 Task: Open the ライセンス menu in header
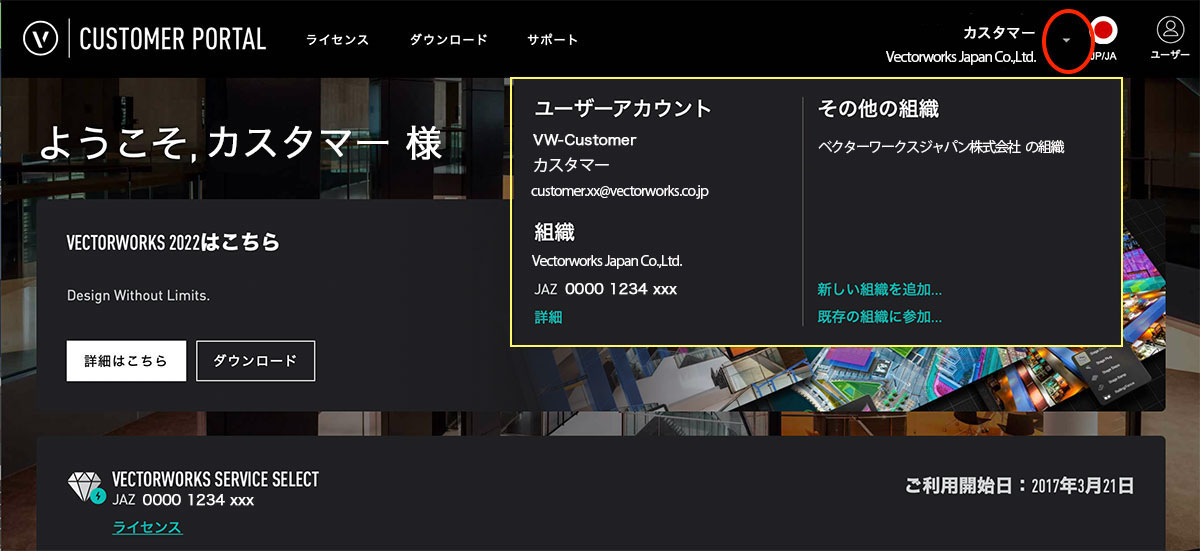337,40
